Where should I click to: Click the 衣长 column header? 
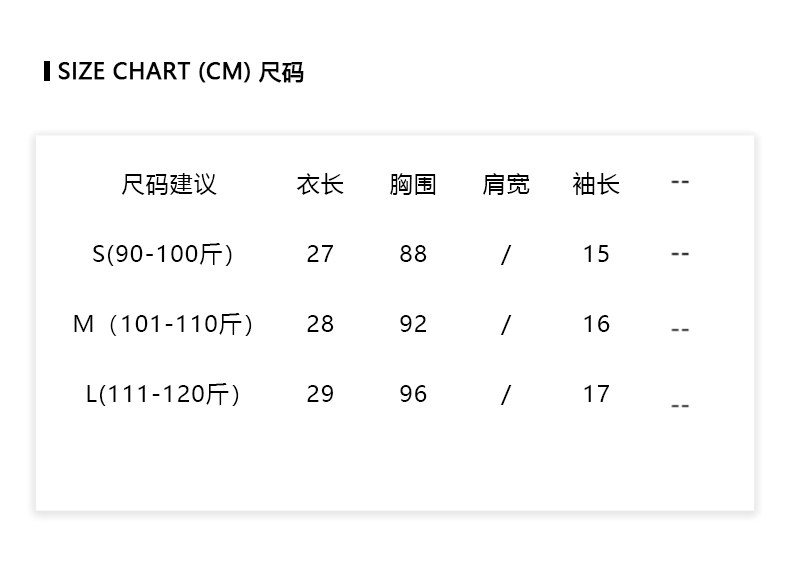pyautogui.click(x=320, y=185)
